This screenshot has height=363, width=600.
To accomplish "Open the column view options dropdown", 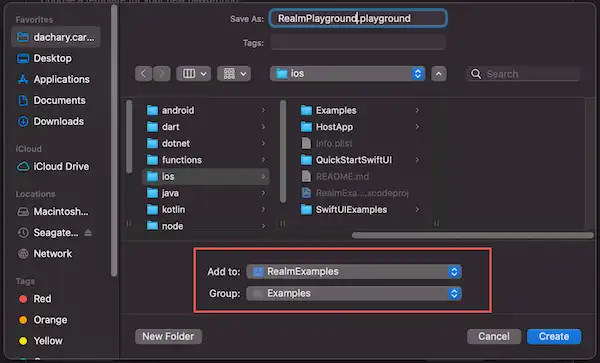I will (194, 73).
